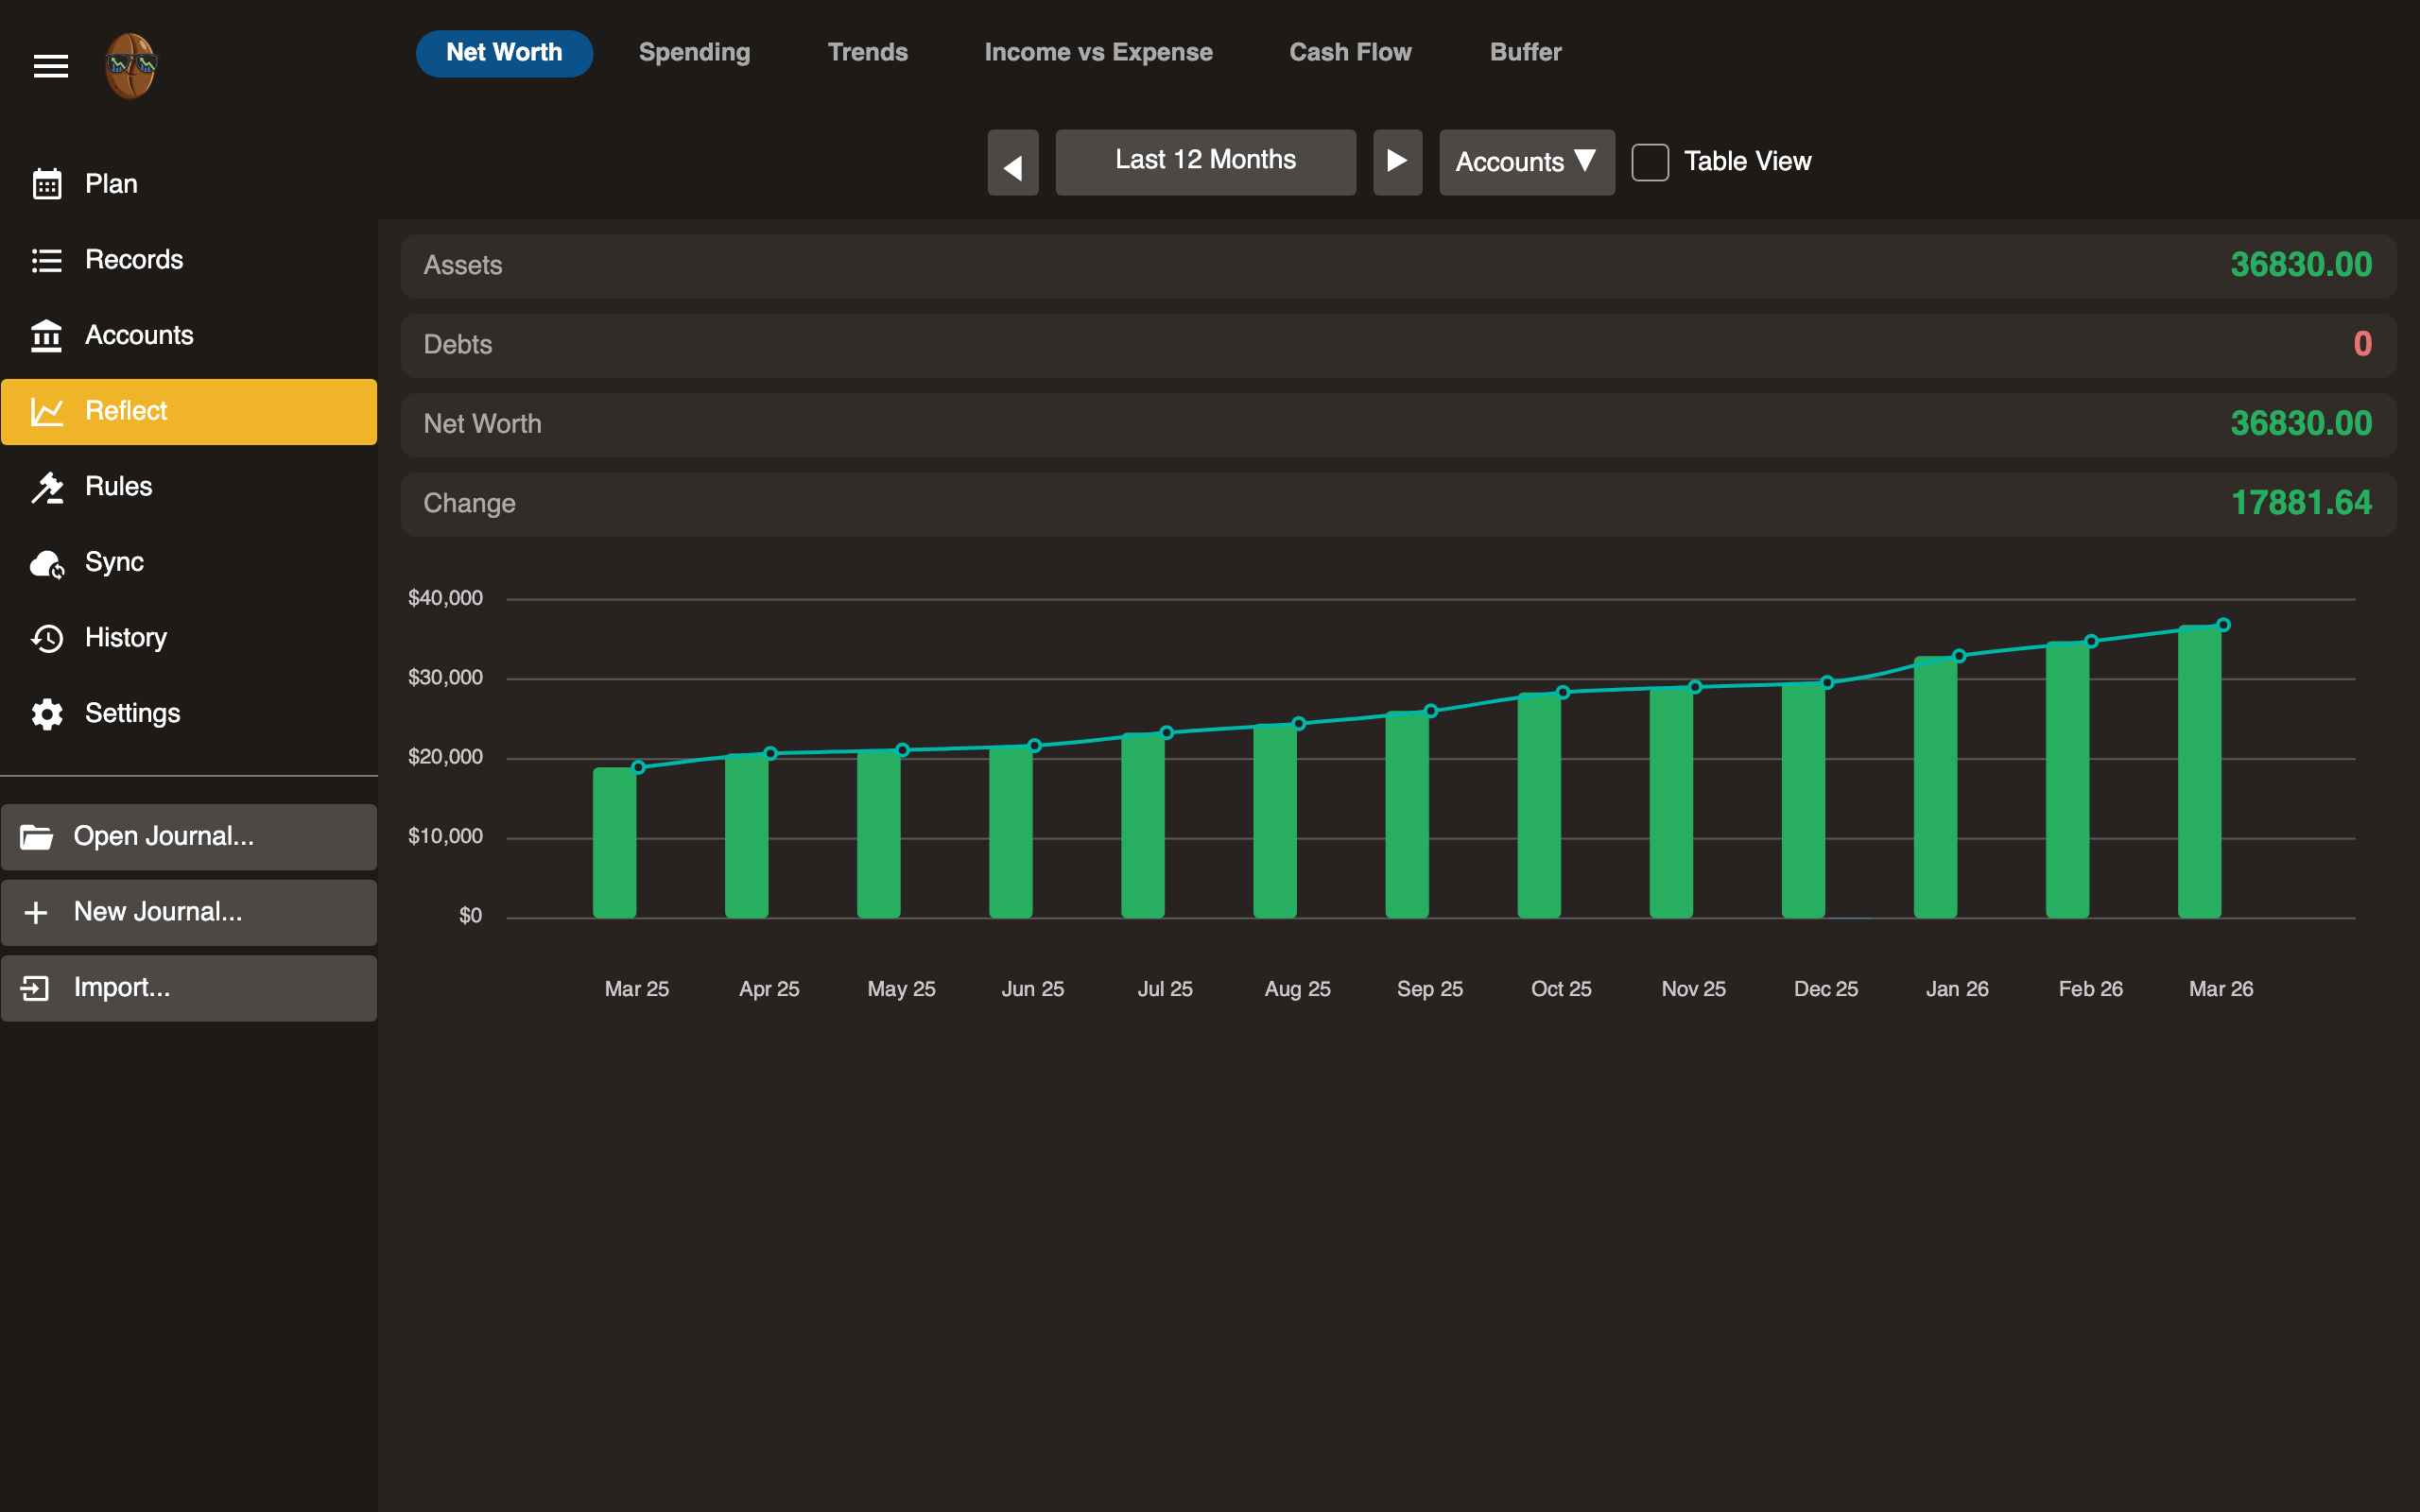Open Rules gavel icon
Screen dimensions: 2420x1512
point(47,487)
